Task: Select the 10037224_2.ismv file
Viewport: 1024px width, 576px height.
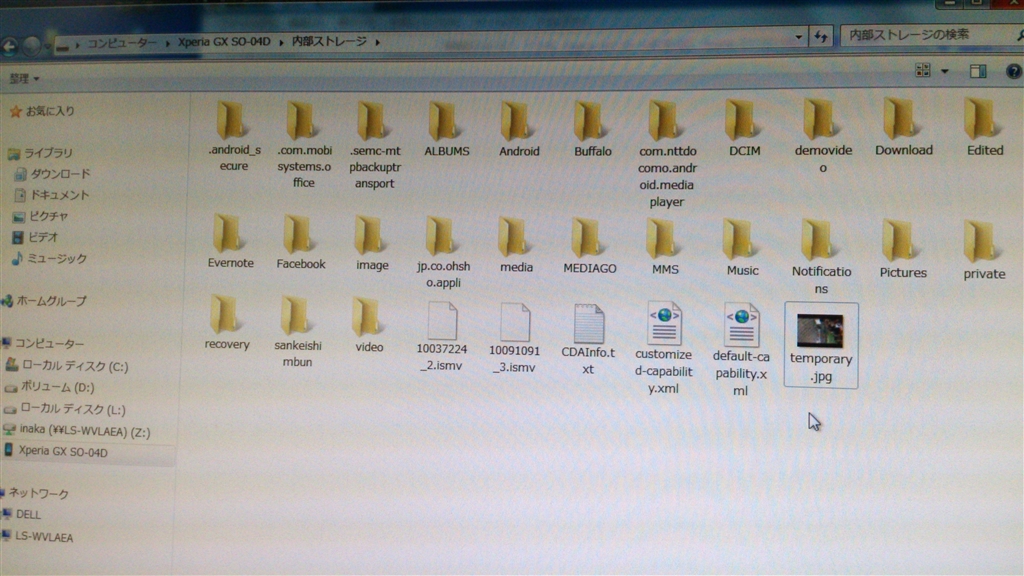Action: [442, 323]
